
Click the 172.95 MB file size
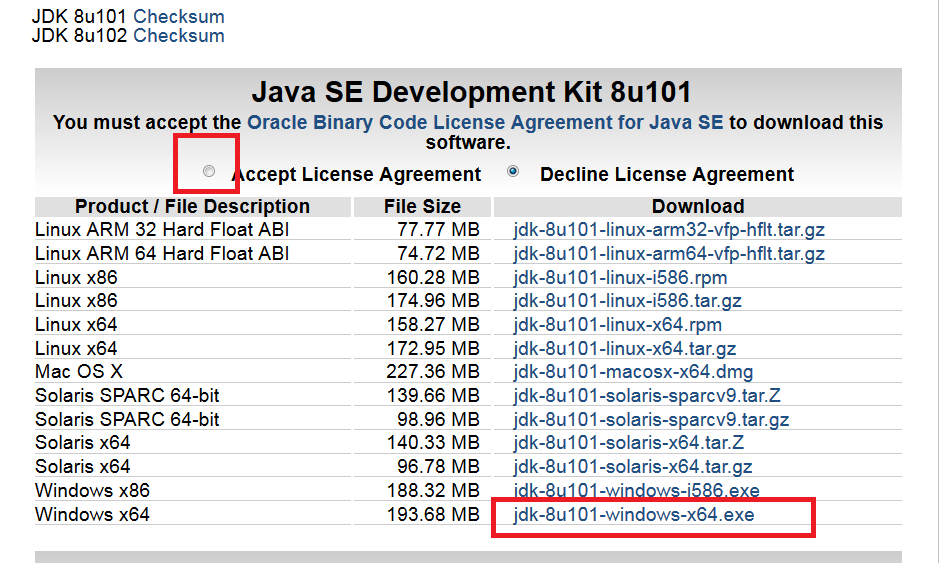click(433, 348)
